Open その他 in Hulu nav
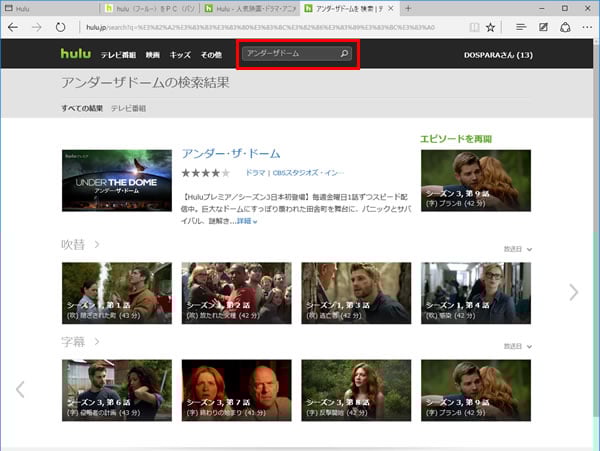Image resolution: width=600 pixels, height=451 pixels. [x=211, y=55]
